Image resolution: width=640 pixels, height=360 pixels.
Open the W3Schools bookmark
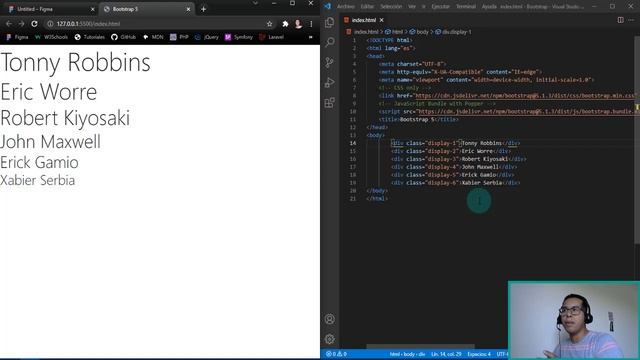[51, 37]
